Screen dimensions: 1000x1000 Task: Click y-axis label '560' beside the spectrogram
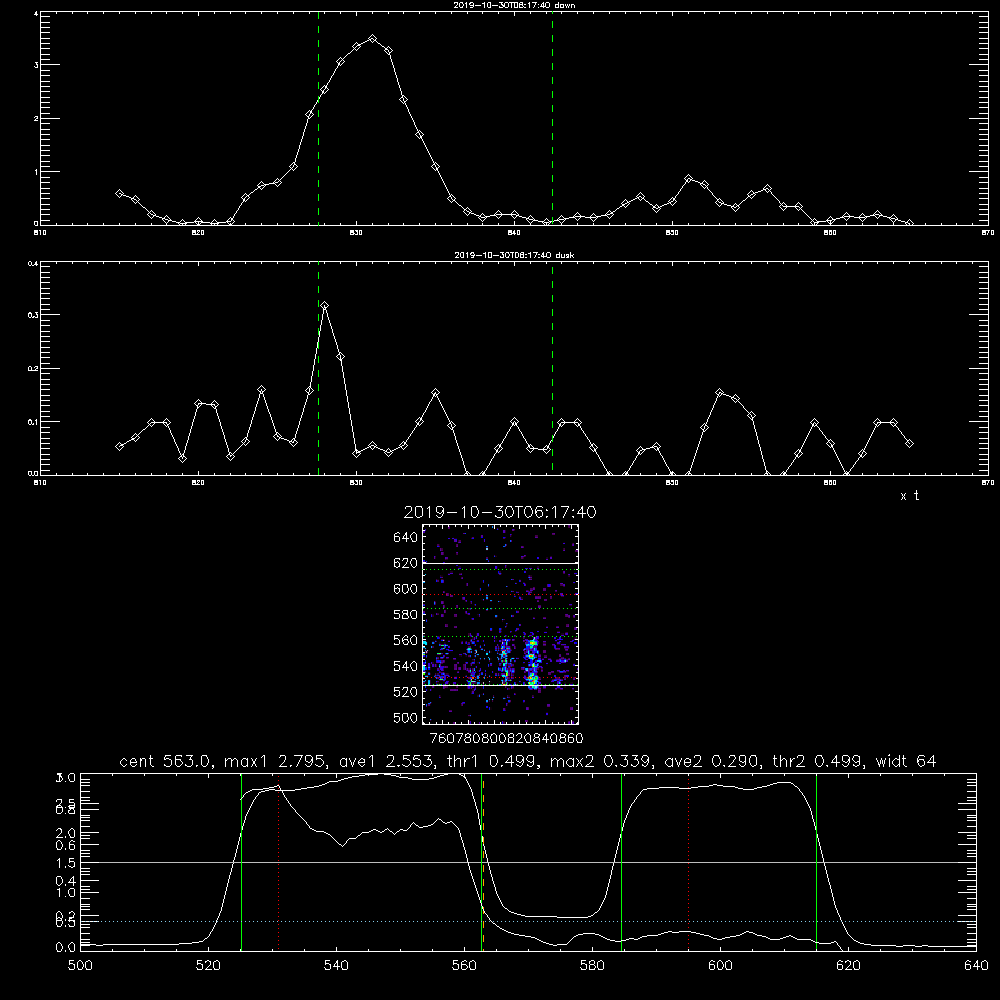(x=406, y=640)
